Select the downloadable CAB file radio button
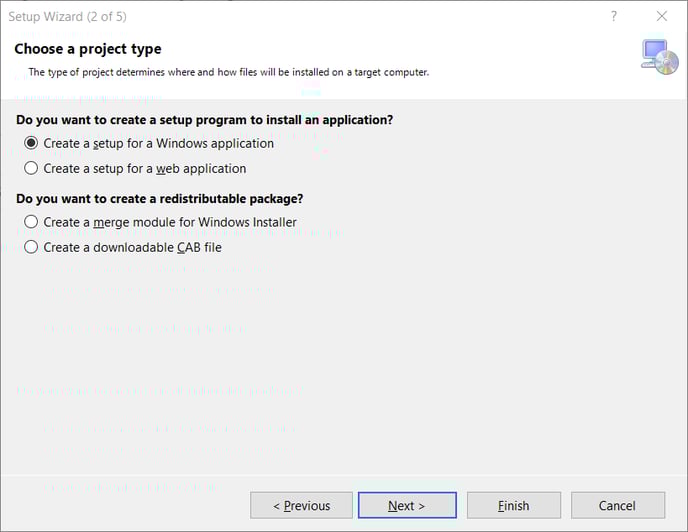This screenshot has height=532, width=688. [32, 247]
